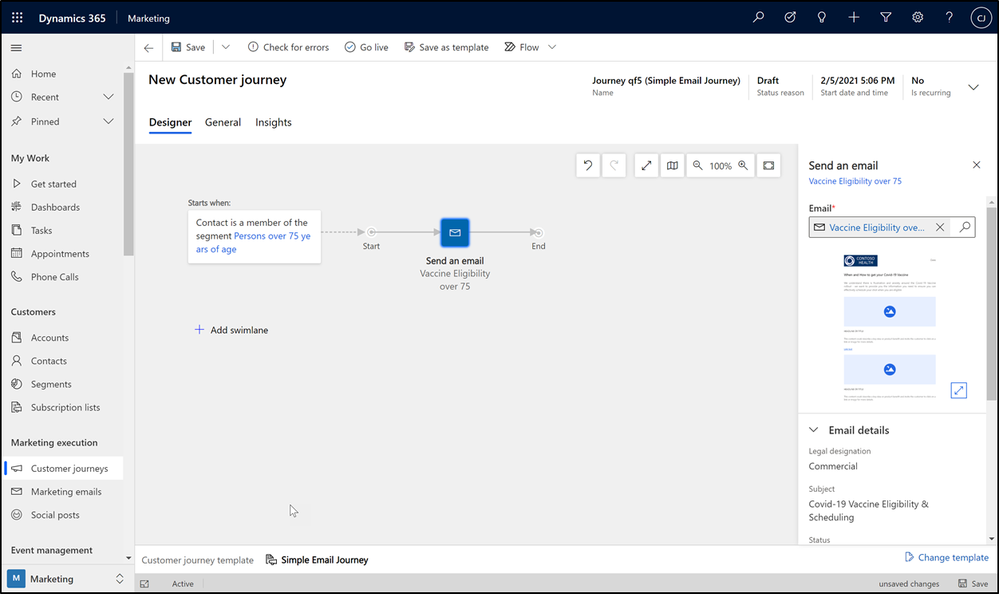Collapse the Email details section
Viewport: 999px width, 594px height.
coord(814,430)
